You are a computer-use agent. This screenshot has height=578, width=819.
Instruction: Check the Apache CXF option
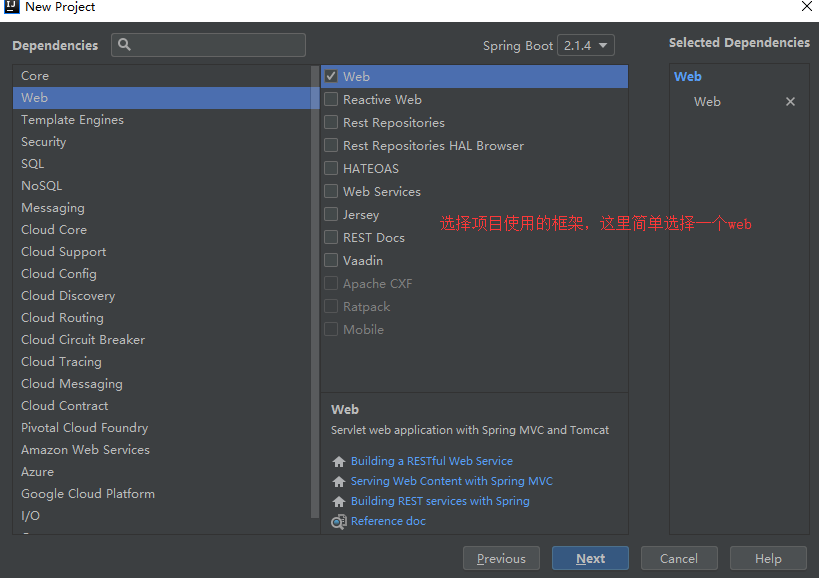(x=331, y=283)
